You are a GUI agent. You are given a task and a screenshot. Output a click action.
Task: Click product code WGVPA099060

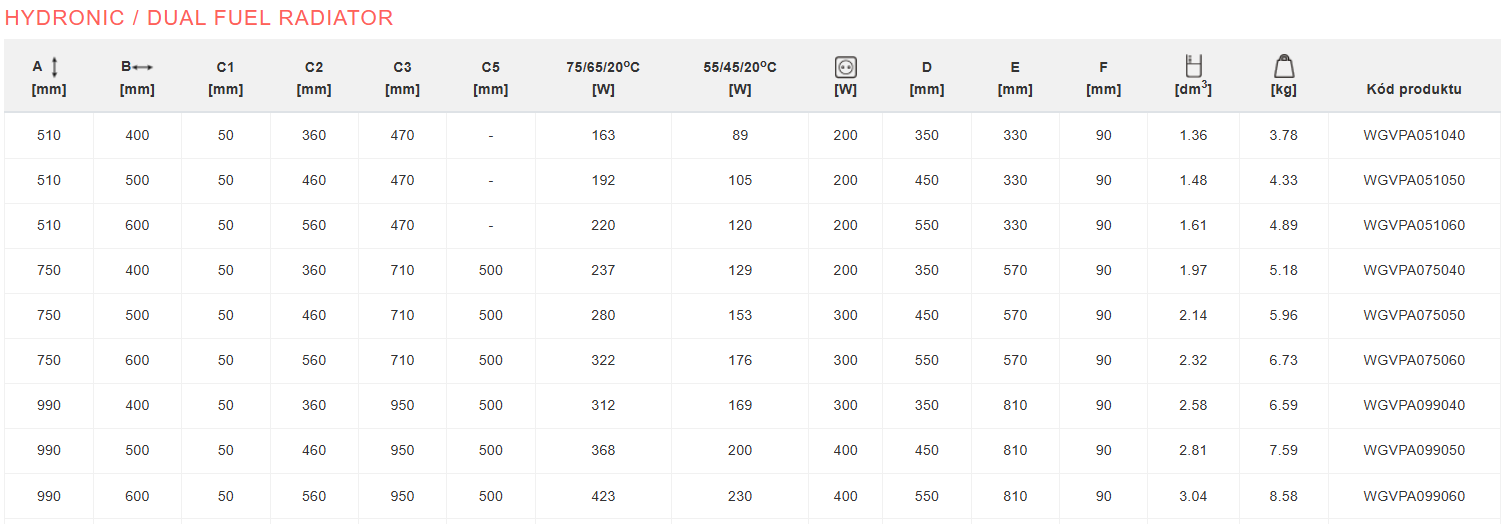(x=1414, y=496)
